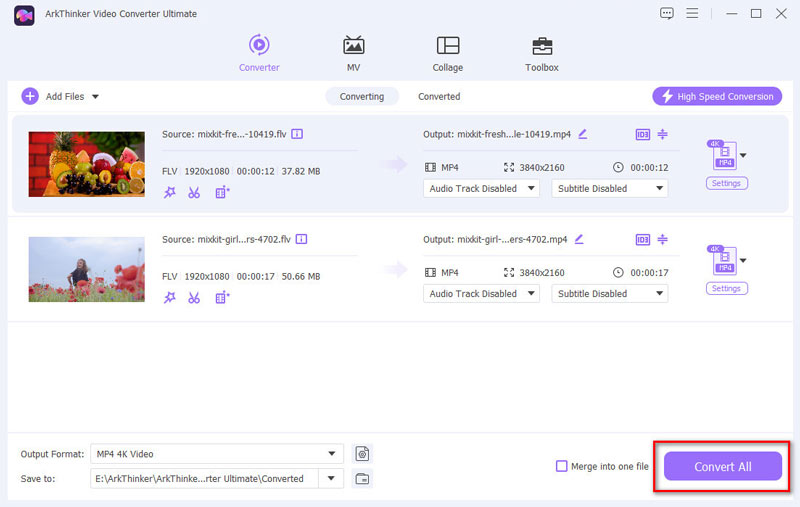Click the Add Files plus icon

point(30,96)
